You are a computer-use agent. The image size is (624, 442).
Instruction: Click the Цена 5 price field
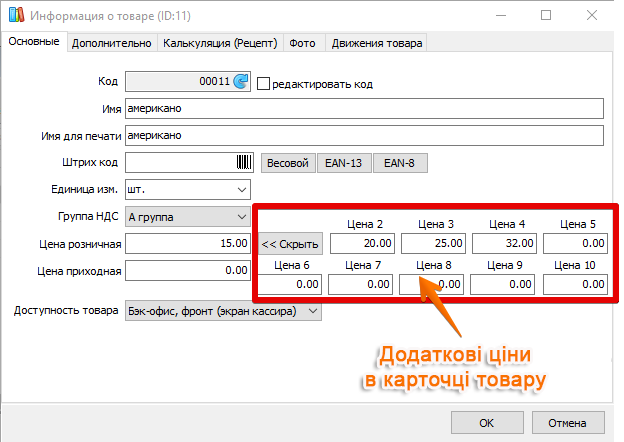(x=575, y=243)
